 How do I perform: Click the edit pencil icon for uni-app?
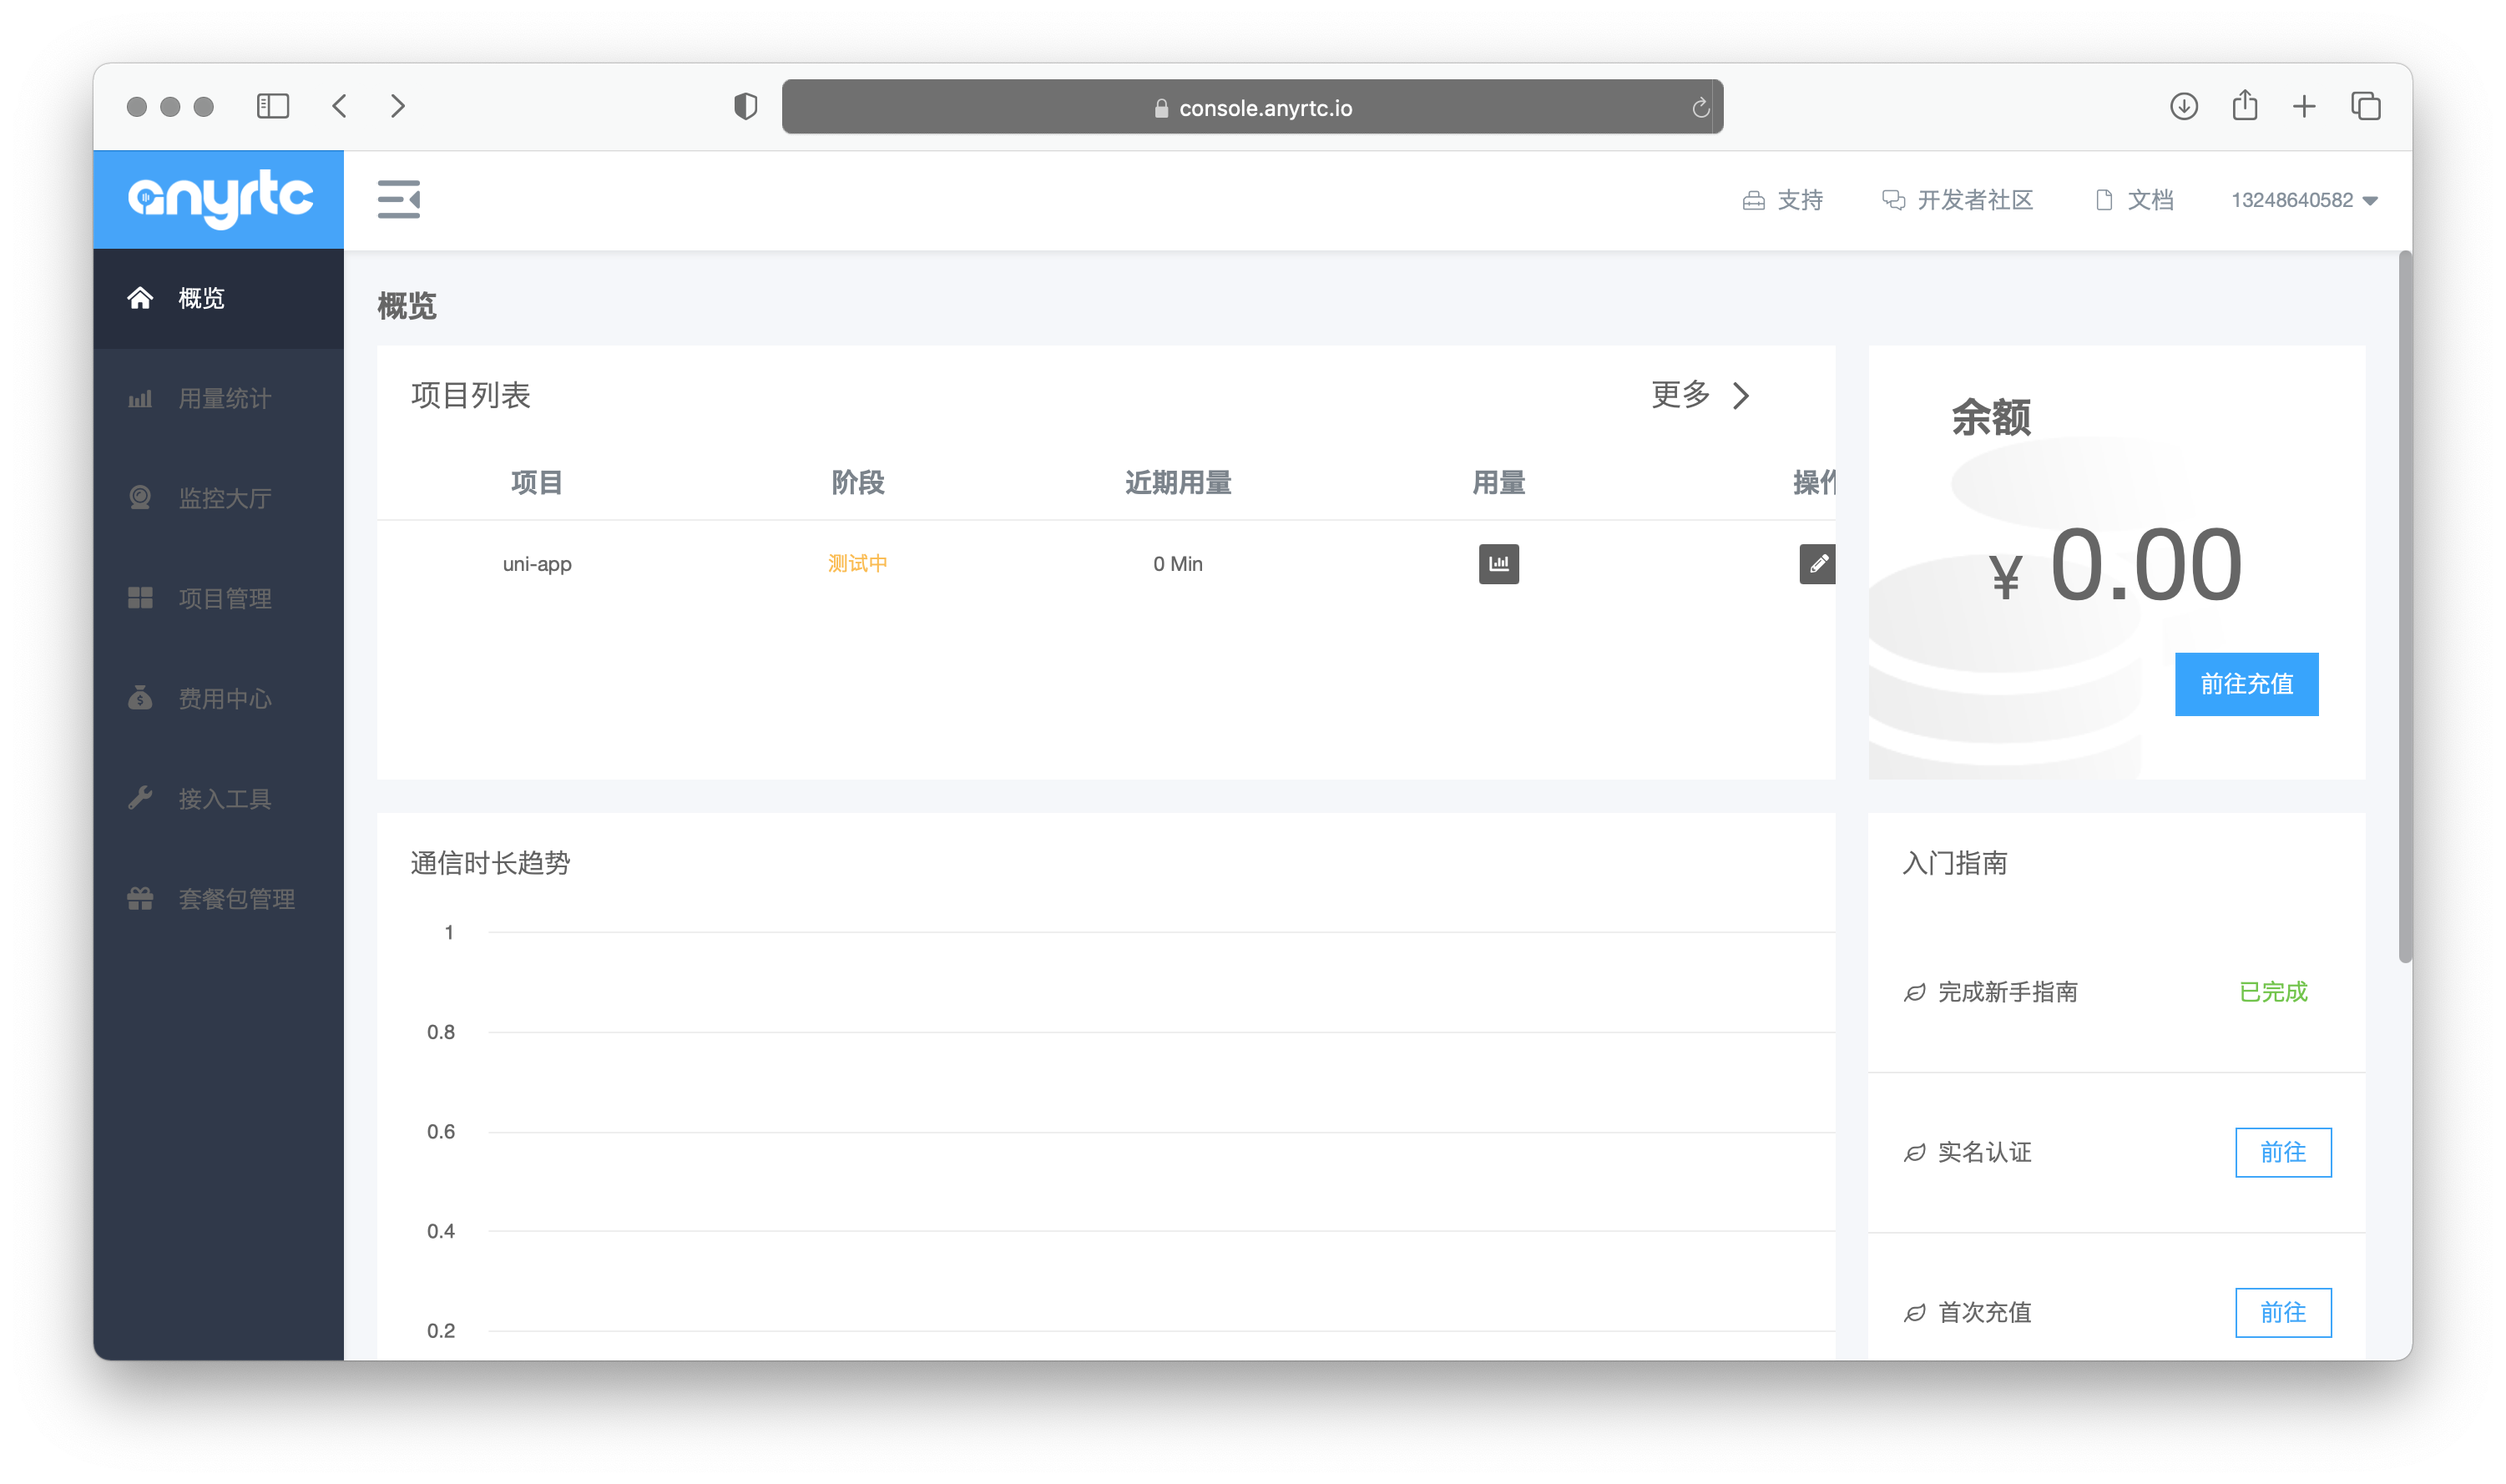(x=1818, y=563)
